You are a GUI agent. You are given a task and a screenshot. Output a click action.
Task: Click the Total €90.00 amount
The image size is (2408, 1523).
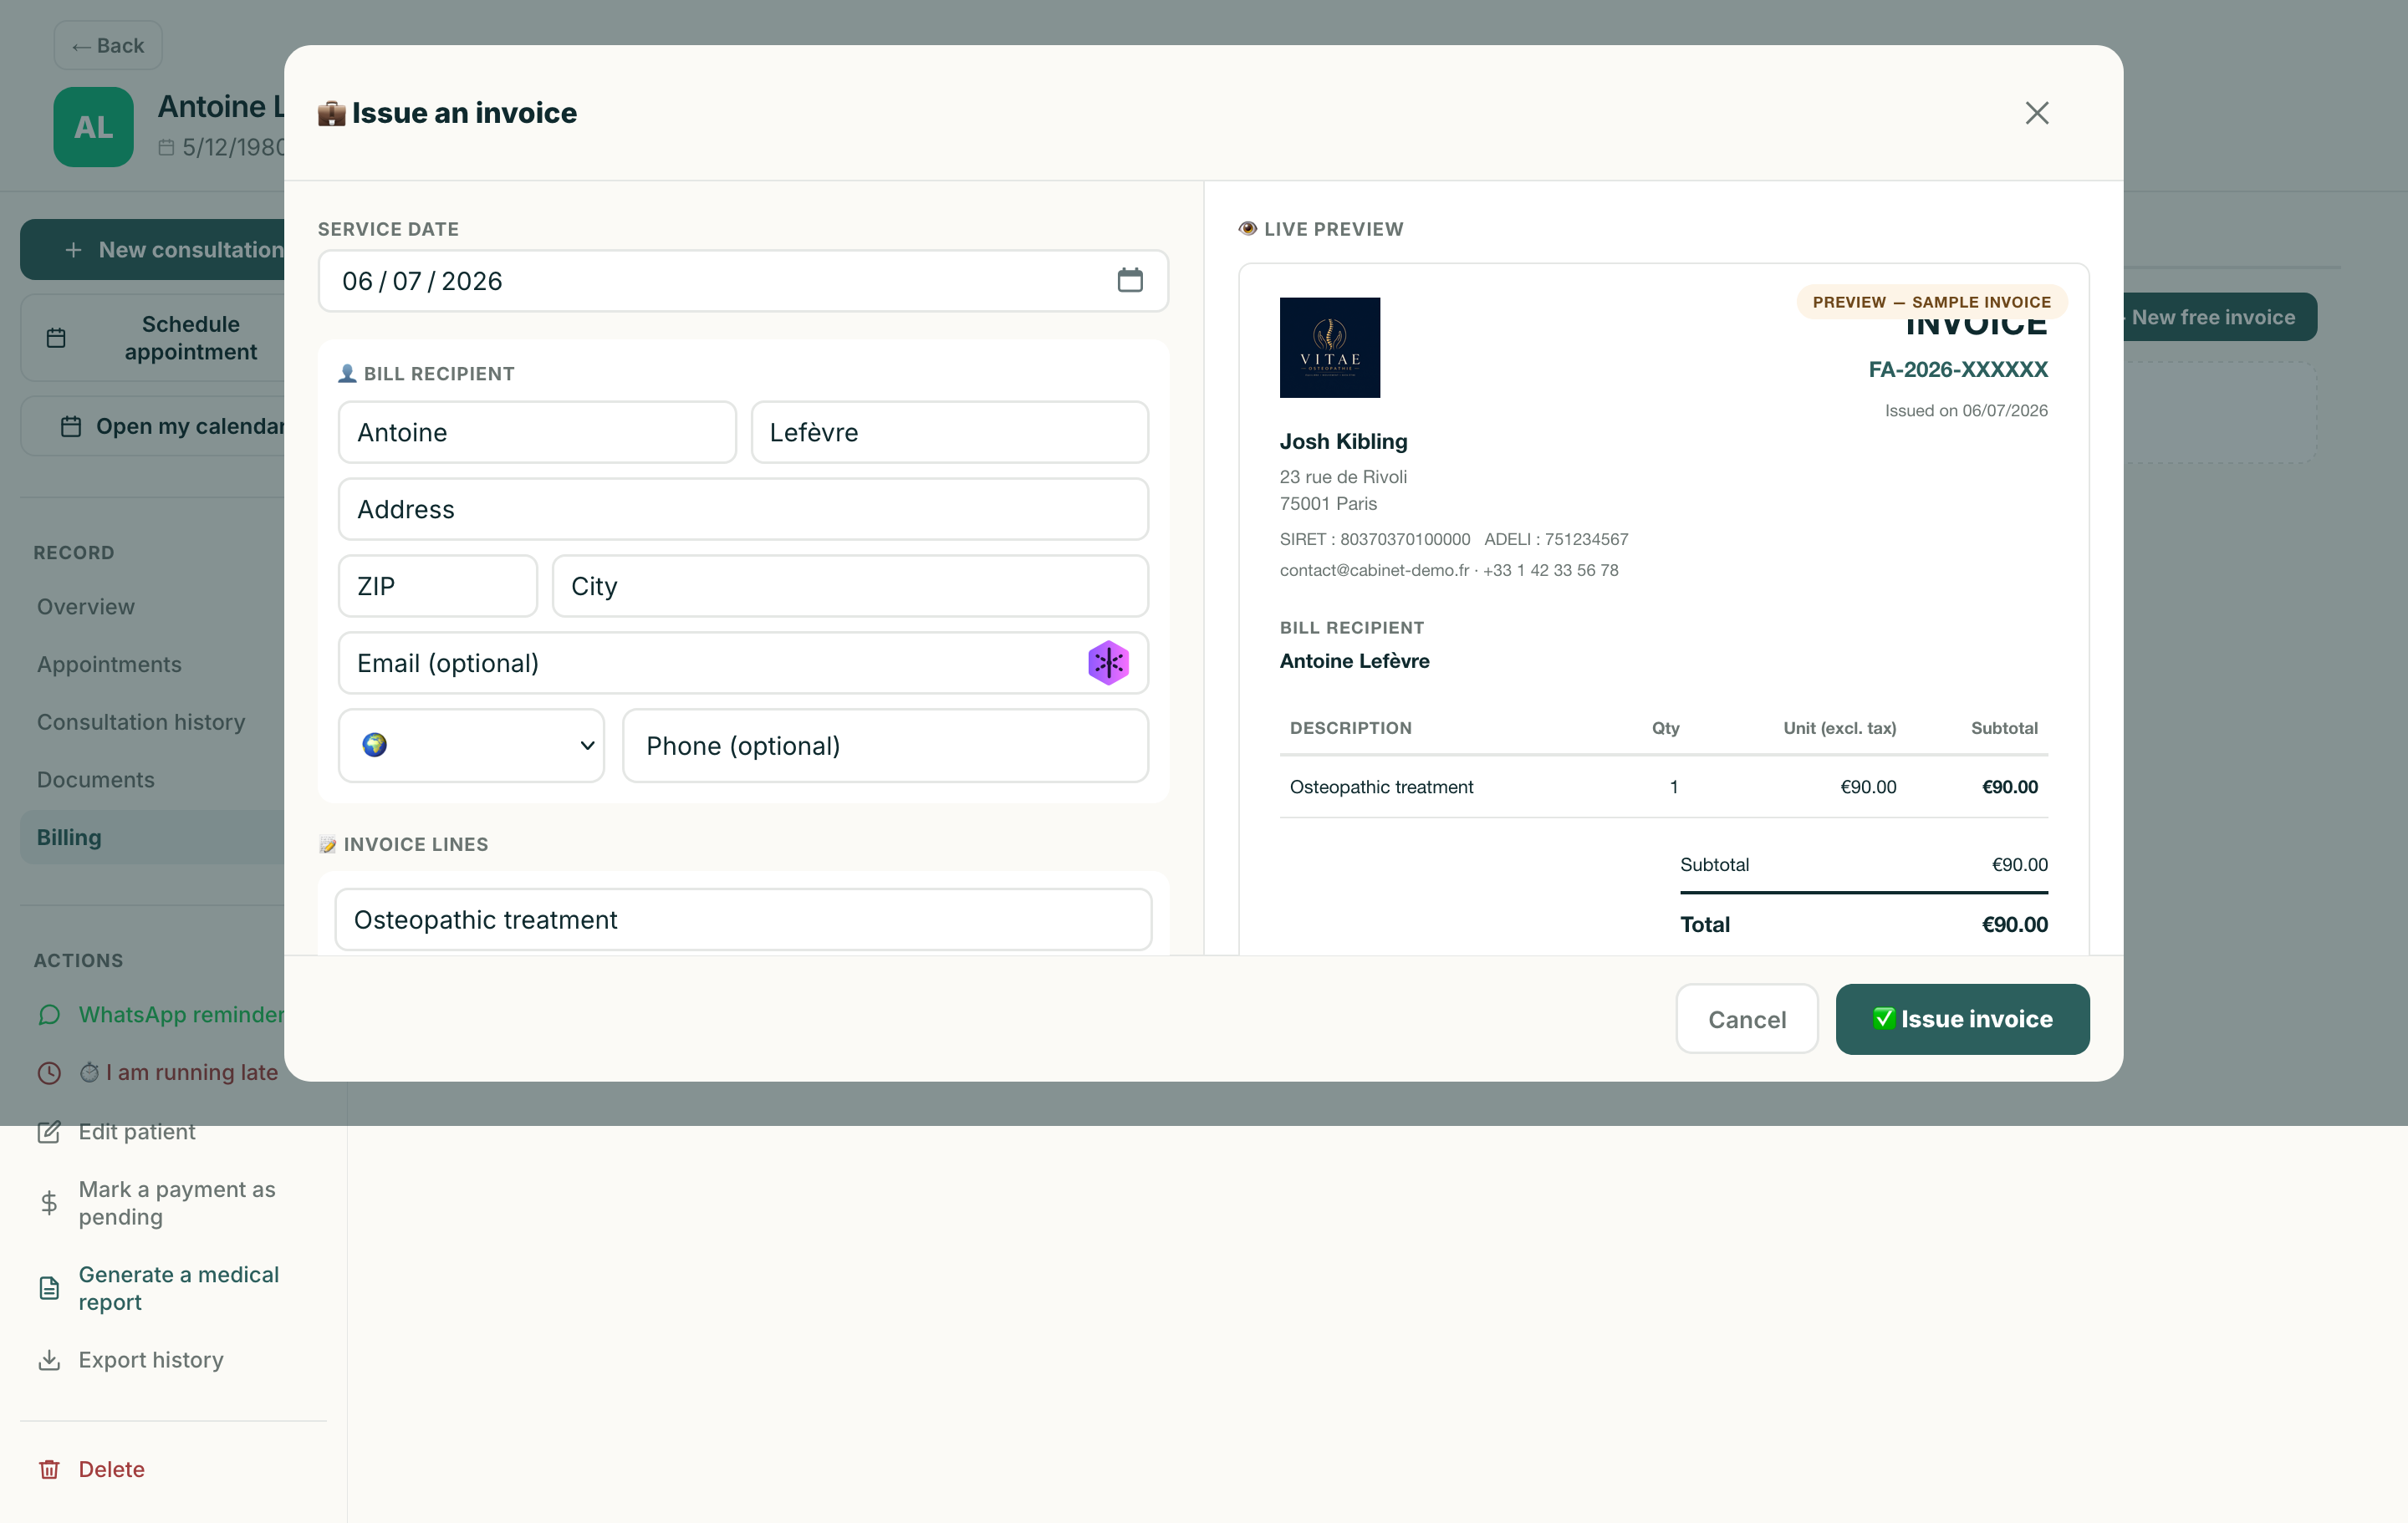tap(2014, 924)
